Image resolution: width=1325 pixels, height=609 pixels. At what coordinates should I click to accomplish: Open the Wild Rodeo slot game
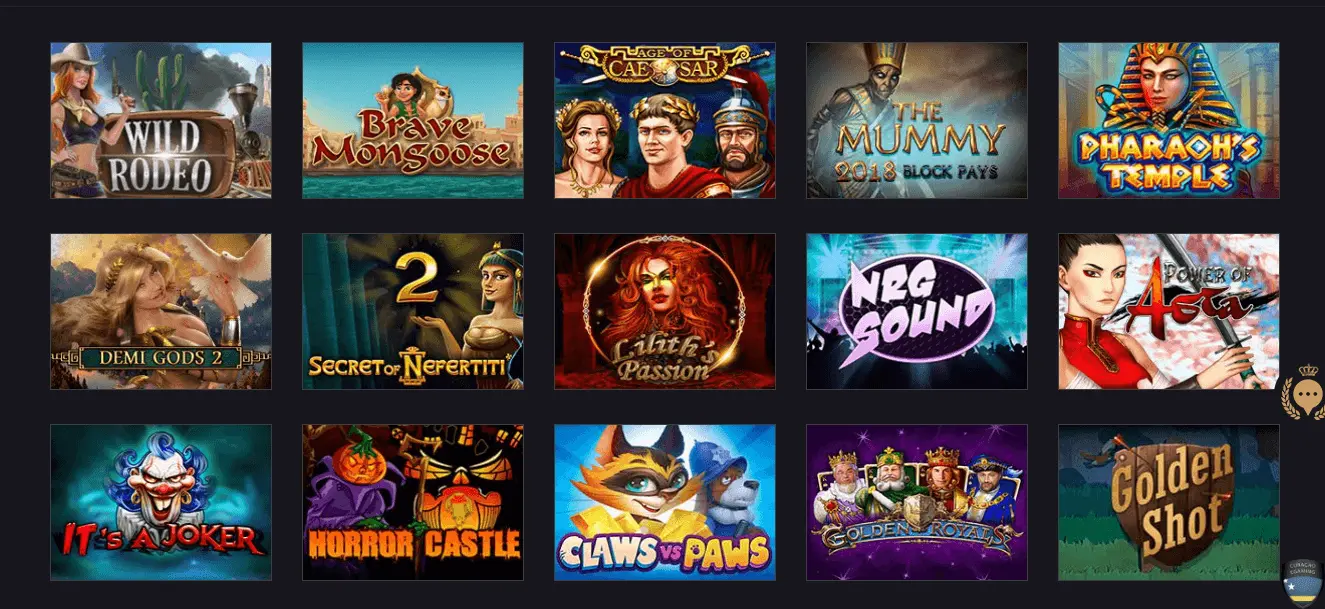[x=161, y=120]
